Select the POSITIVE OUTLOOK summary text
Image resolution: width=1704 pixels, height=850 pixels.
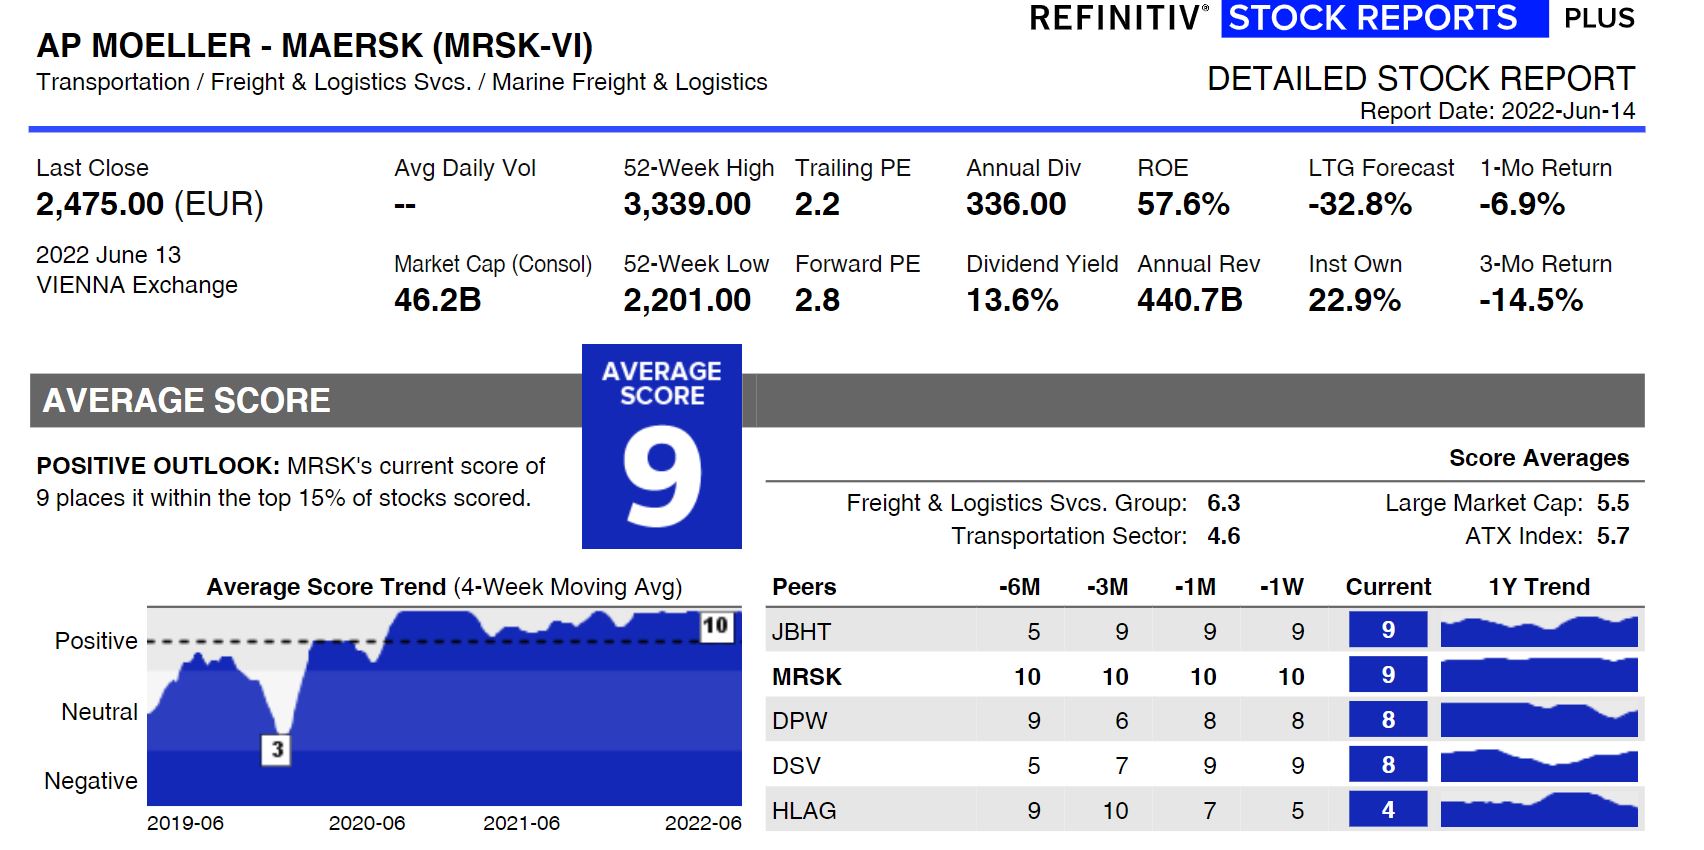point(291,482)
